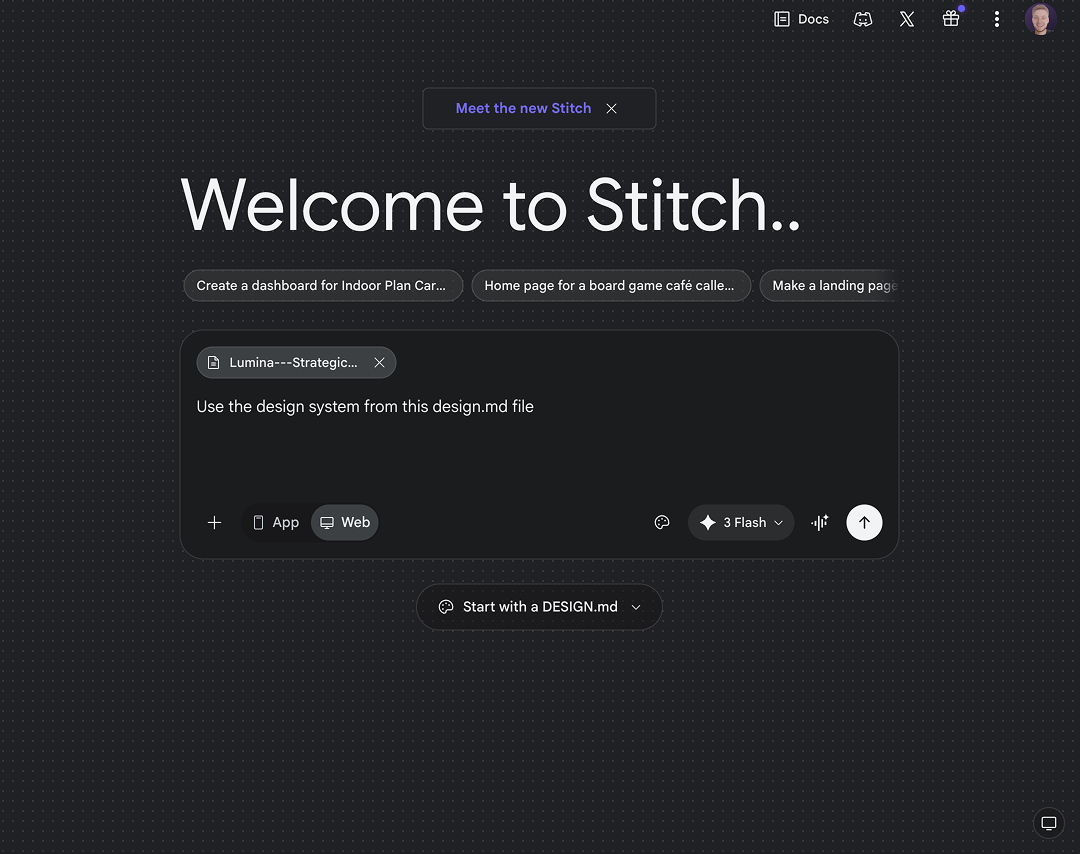Start voice input with the waveform icon
The image size is (1080, 854).
tap(820, 523)
